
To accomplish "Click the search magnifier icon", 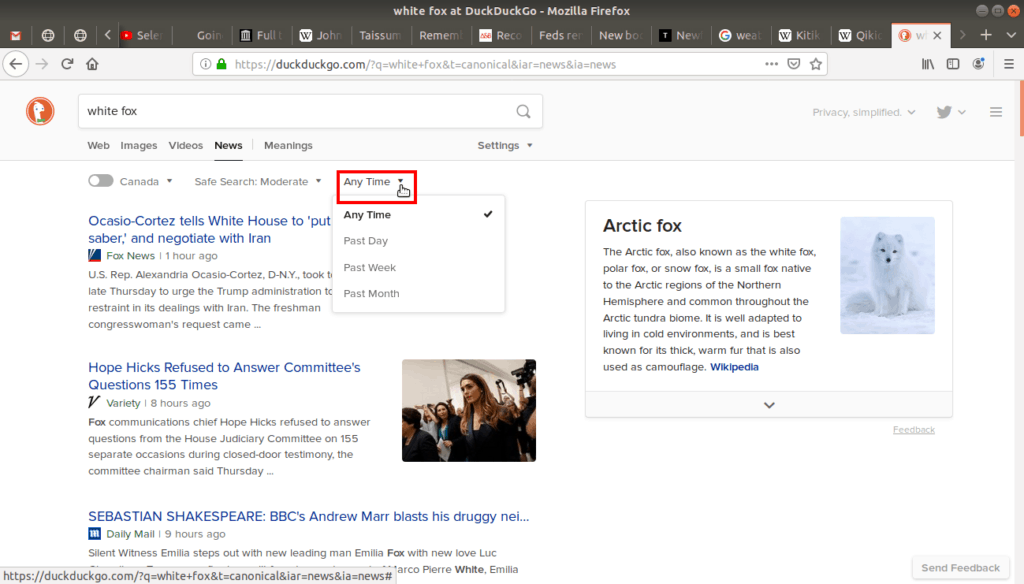I will pos(523,111).
